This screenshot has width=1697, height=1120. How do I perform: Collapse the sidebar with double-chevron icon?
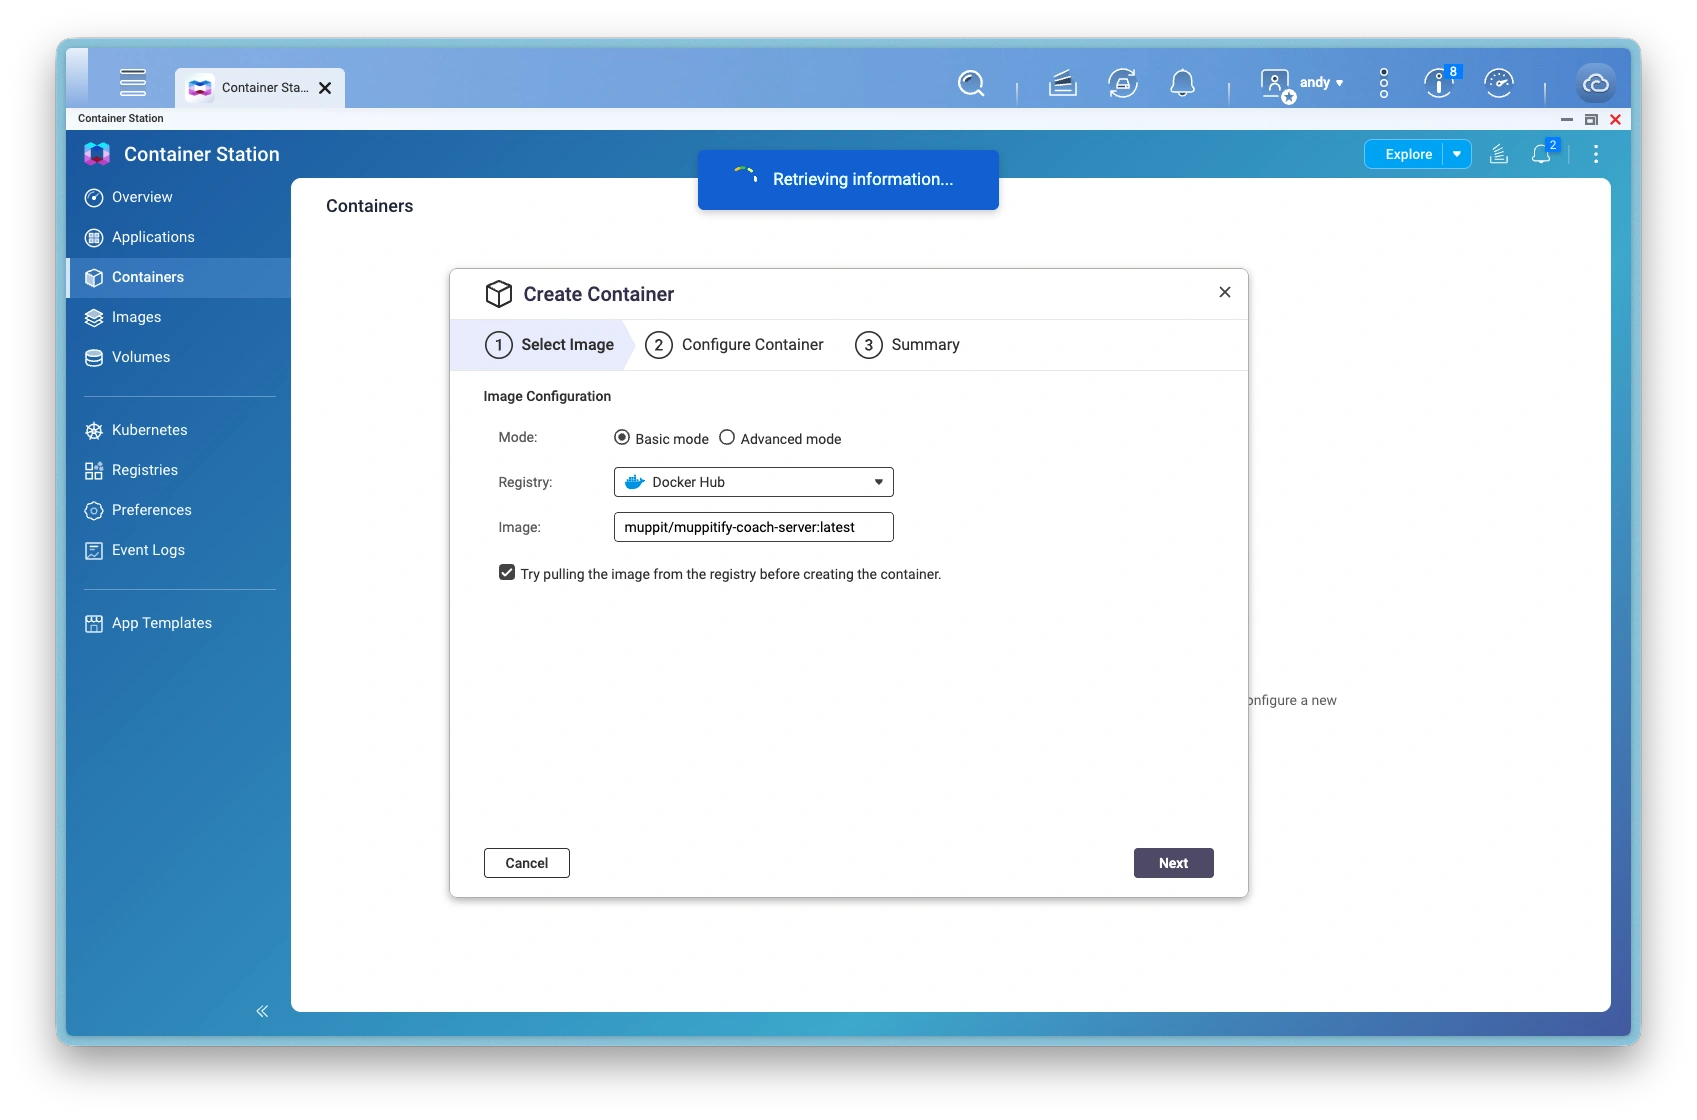[x=262, y=1011]
